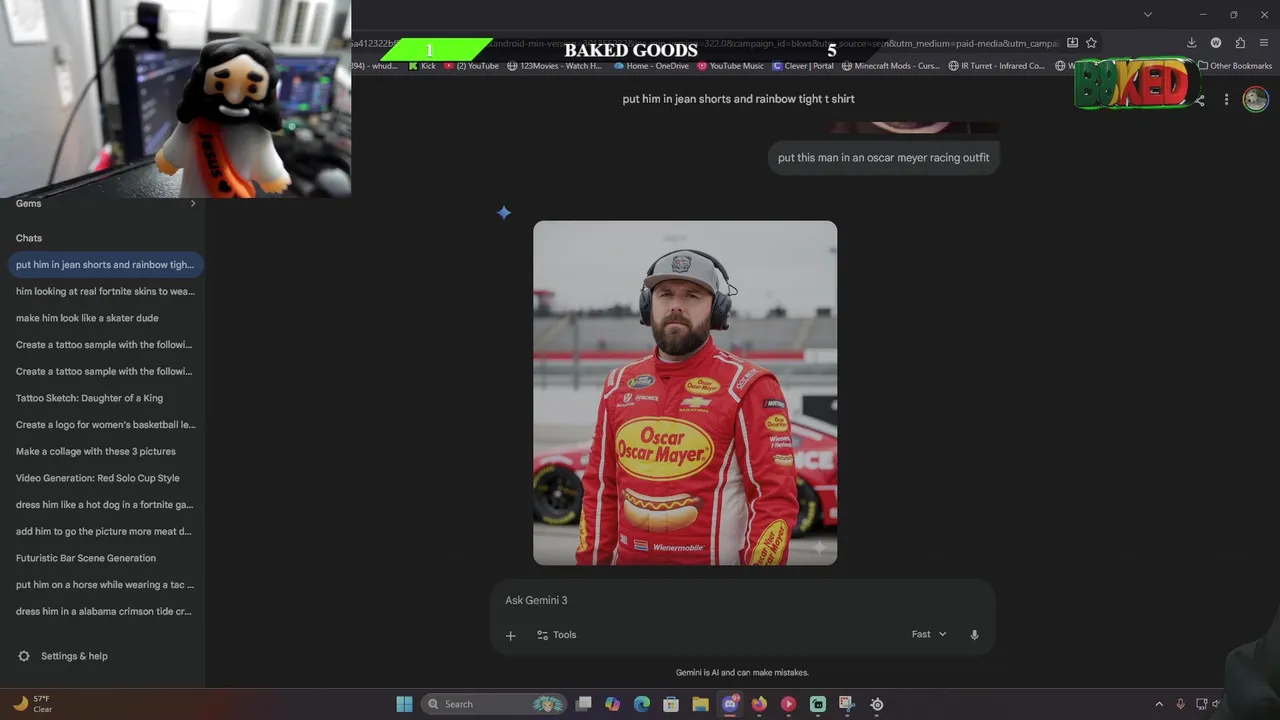Image resolution: width=1280 pixels, height=720 pixels.
Task: Open Microsoft Edge from the taskbar
Action: (642, 704)
